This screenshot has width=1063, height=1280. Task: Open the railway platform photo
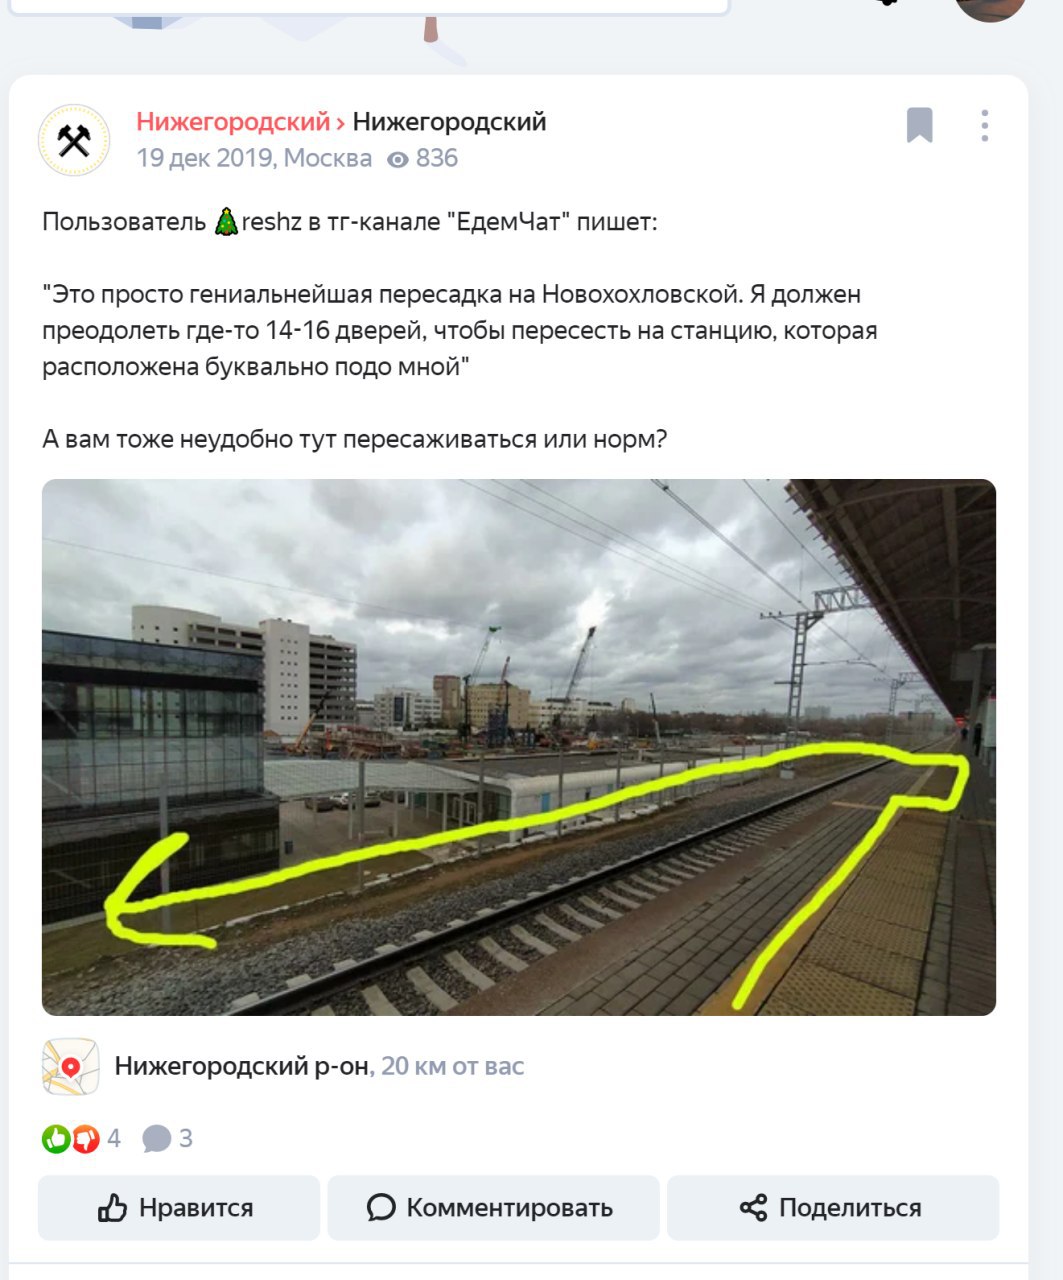(x=519, y=747)
